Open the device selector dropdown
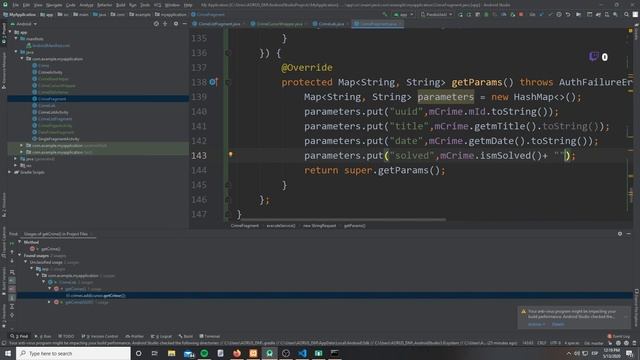This screenshot has width=640, height=360. tap(436, 15)
